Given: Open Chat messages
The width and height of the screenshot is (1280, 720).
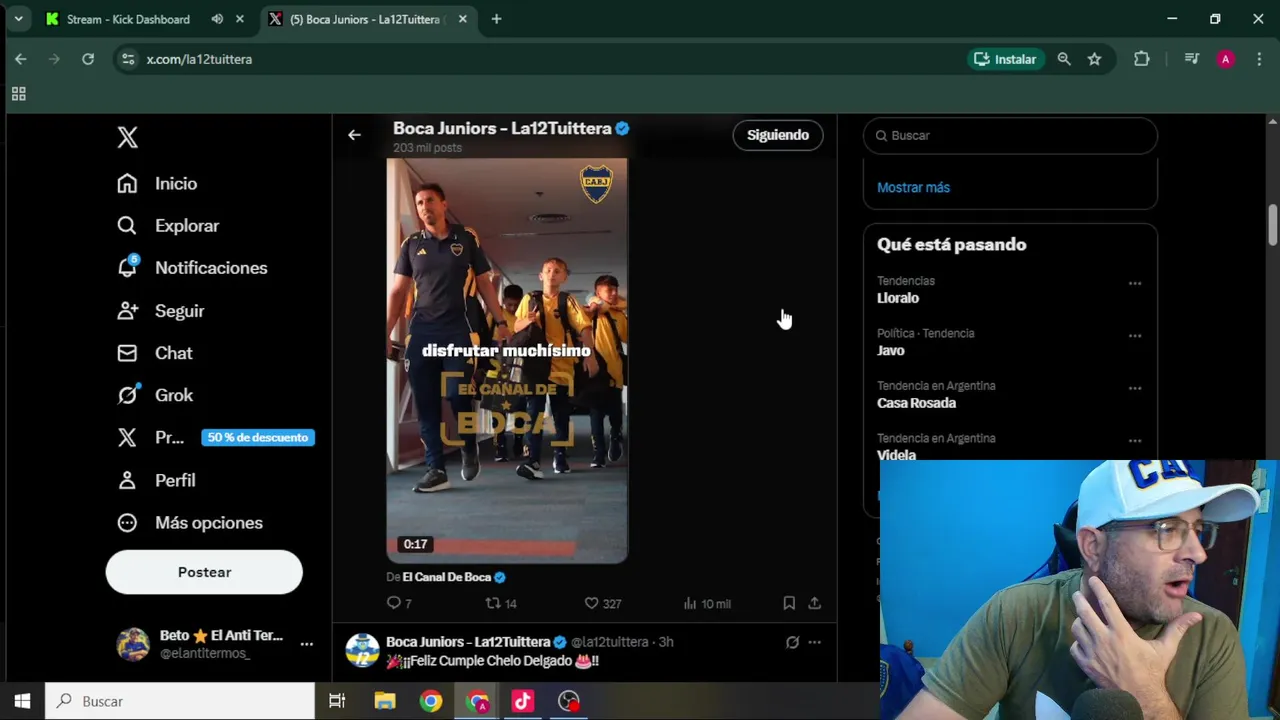Looking at the screenshot, I should coord(154,353).
